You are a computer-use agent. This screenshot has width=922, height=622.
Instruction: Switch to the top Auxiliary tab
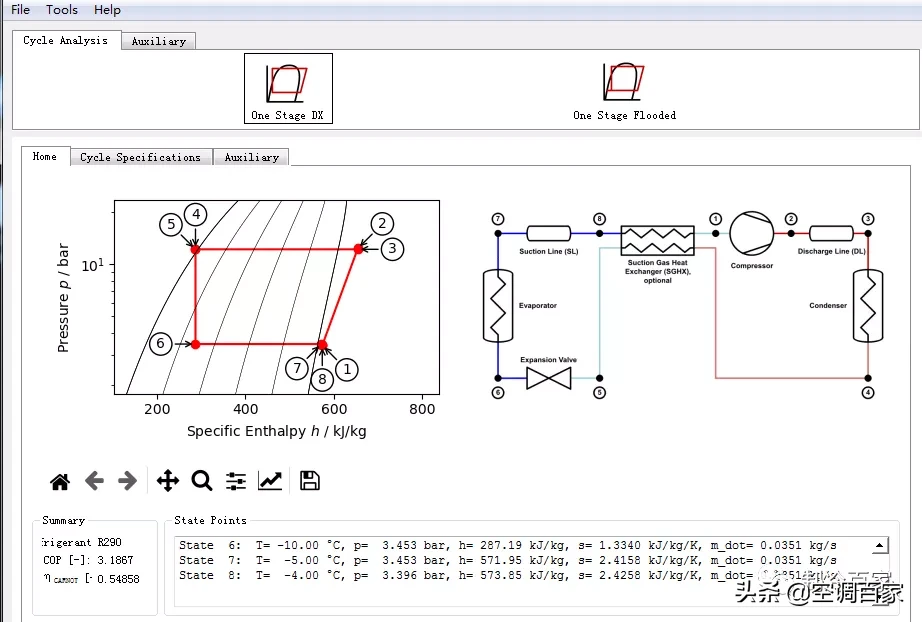(158, 41)
